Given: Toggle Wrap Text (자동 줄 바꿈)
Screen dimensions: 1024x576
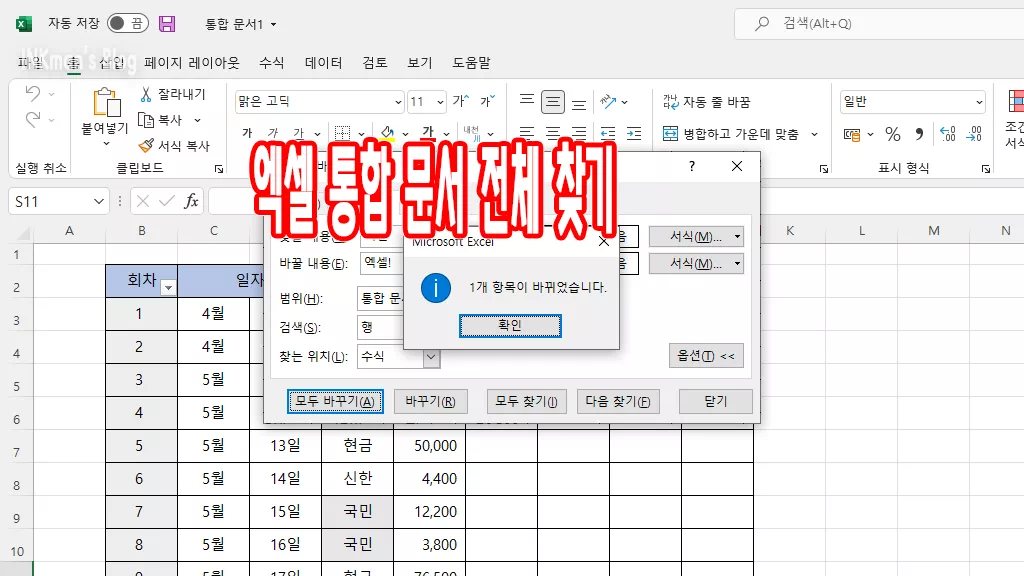Looking at the screenshot, I should tap(706, 102).
